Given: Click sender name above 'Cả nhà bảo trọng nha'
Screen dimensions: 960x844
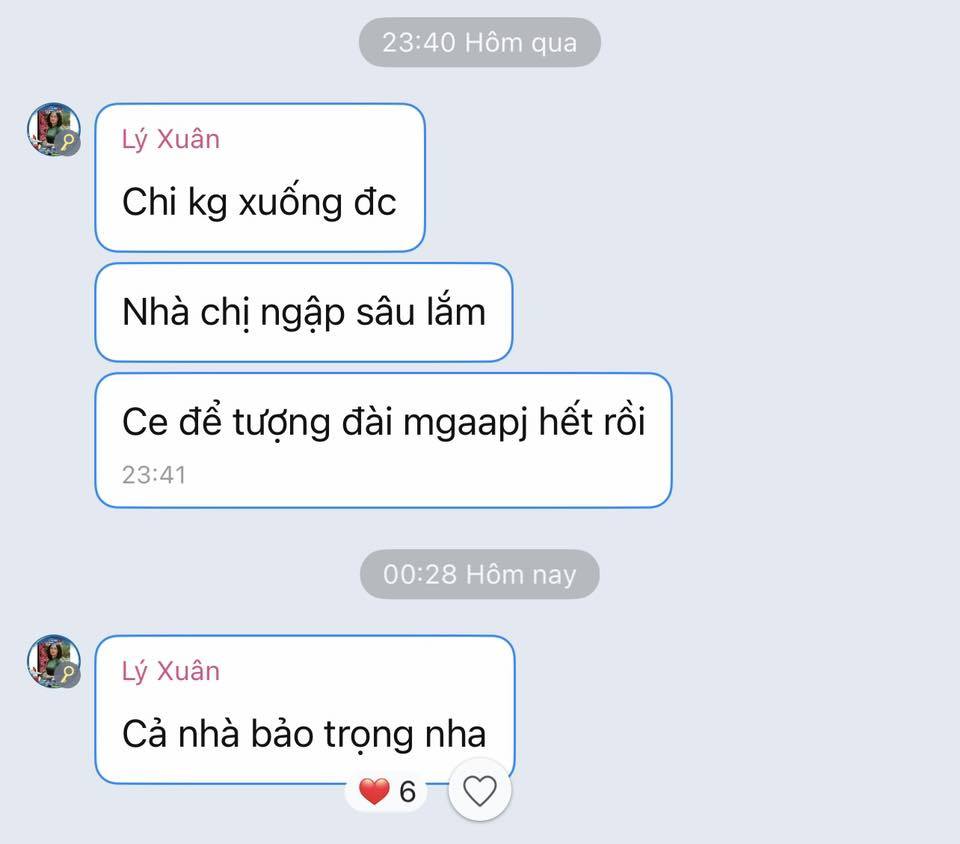Looking at the screenshot, I should click(171, 671).
